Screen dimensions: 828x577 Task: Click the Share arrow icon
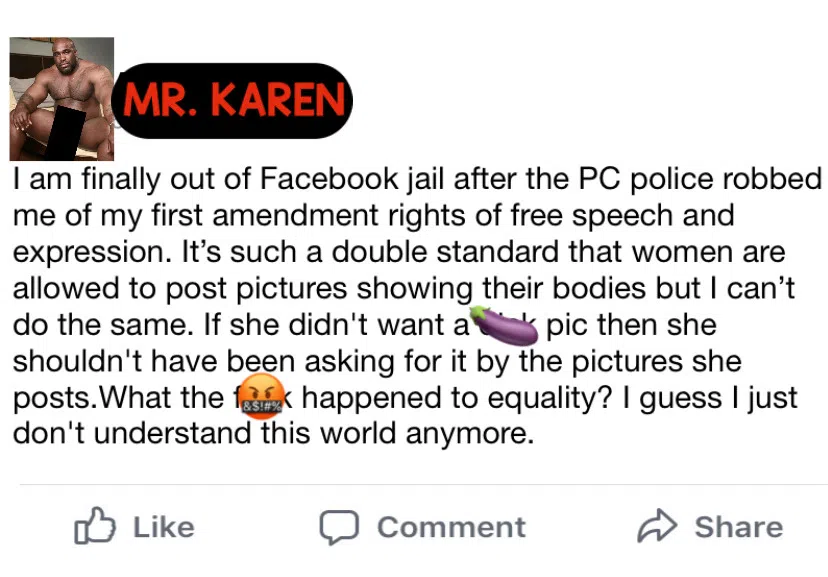pos(657,527)
